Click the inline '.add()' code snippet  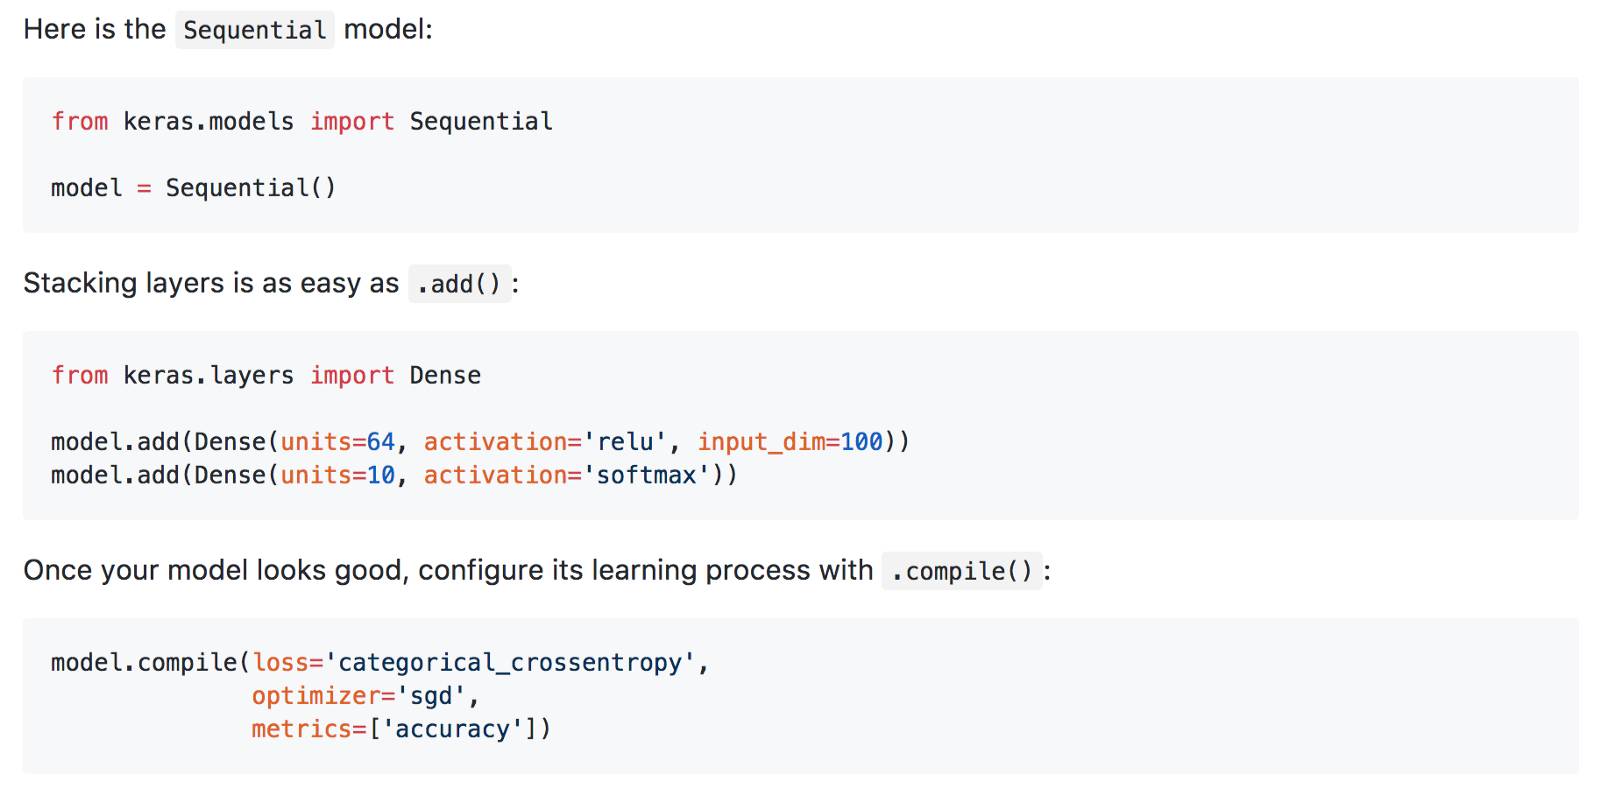pyautogui.click(x=459, y=284)
